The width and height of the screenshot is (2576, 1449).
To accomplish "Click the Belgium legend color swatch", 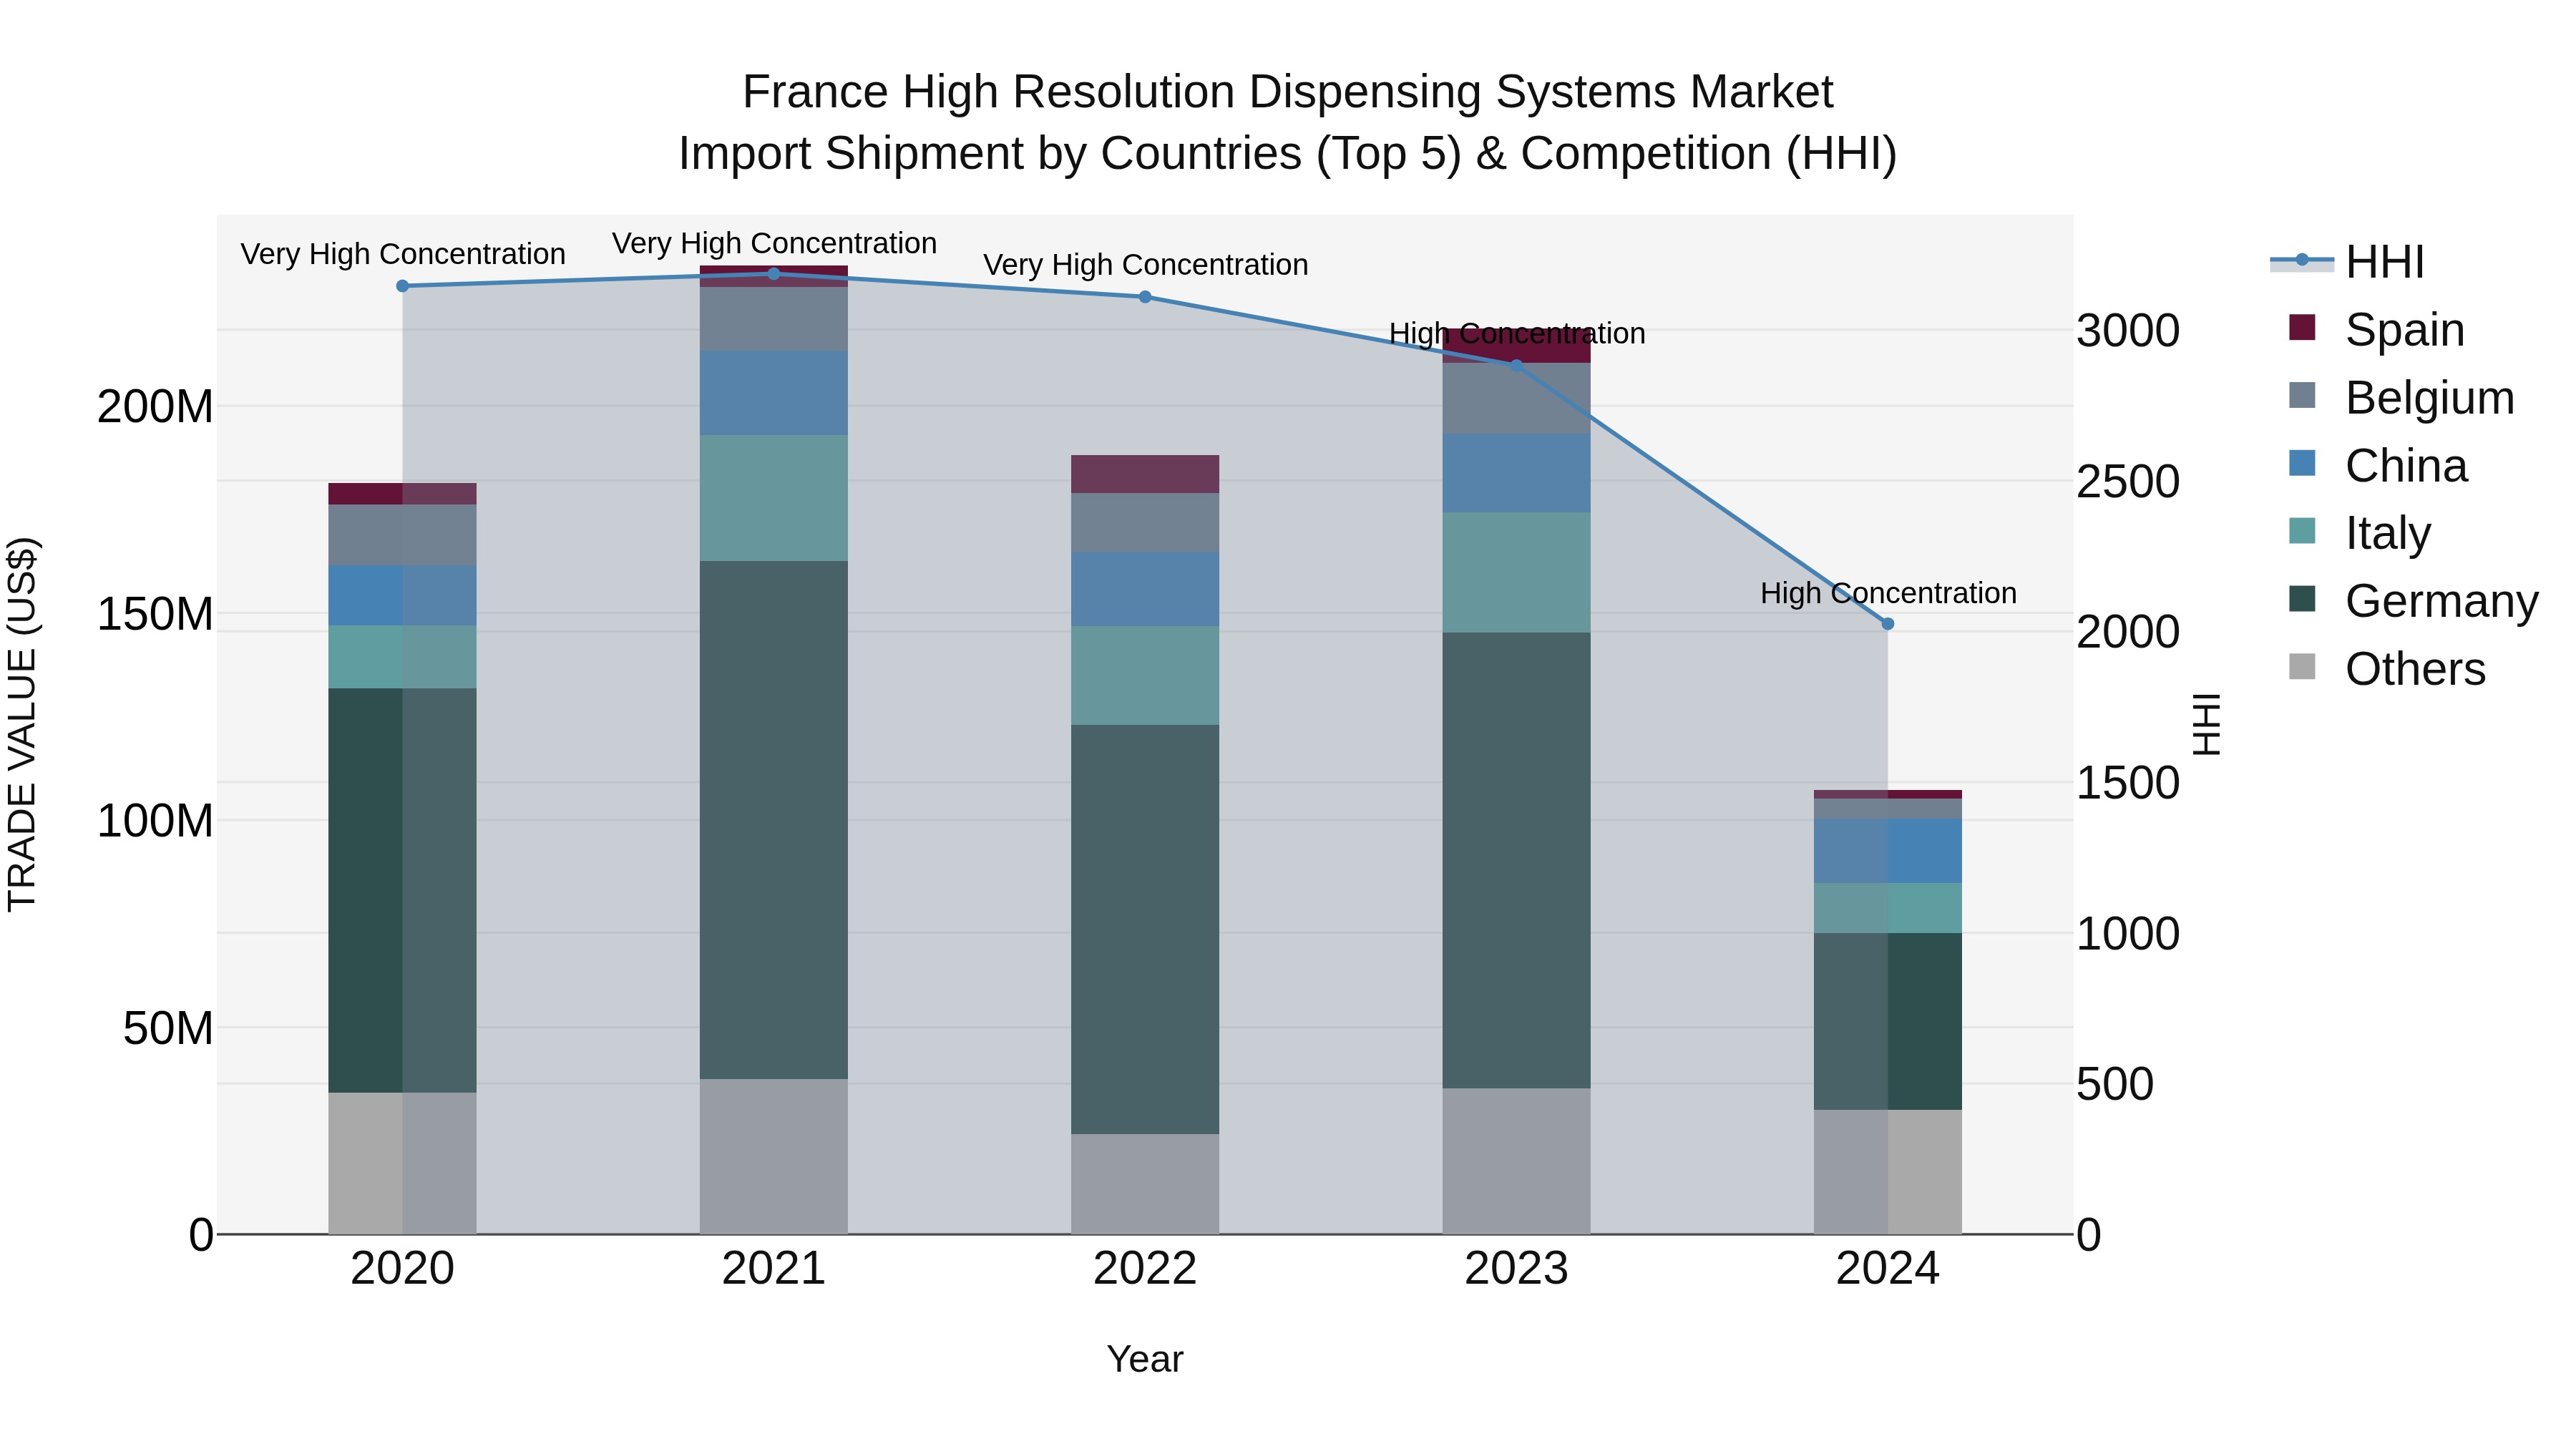I will pos(2302,396).
